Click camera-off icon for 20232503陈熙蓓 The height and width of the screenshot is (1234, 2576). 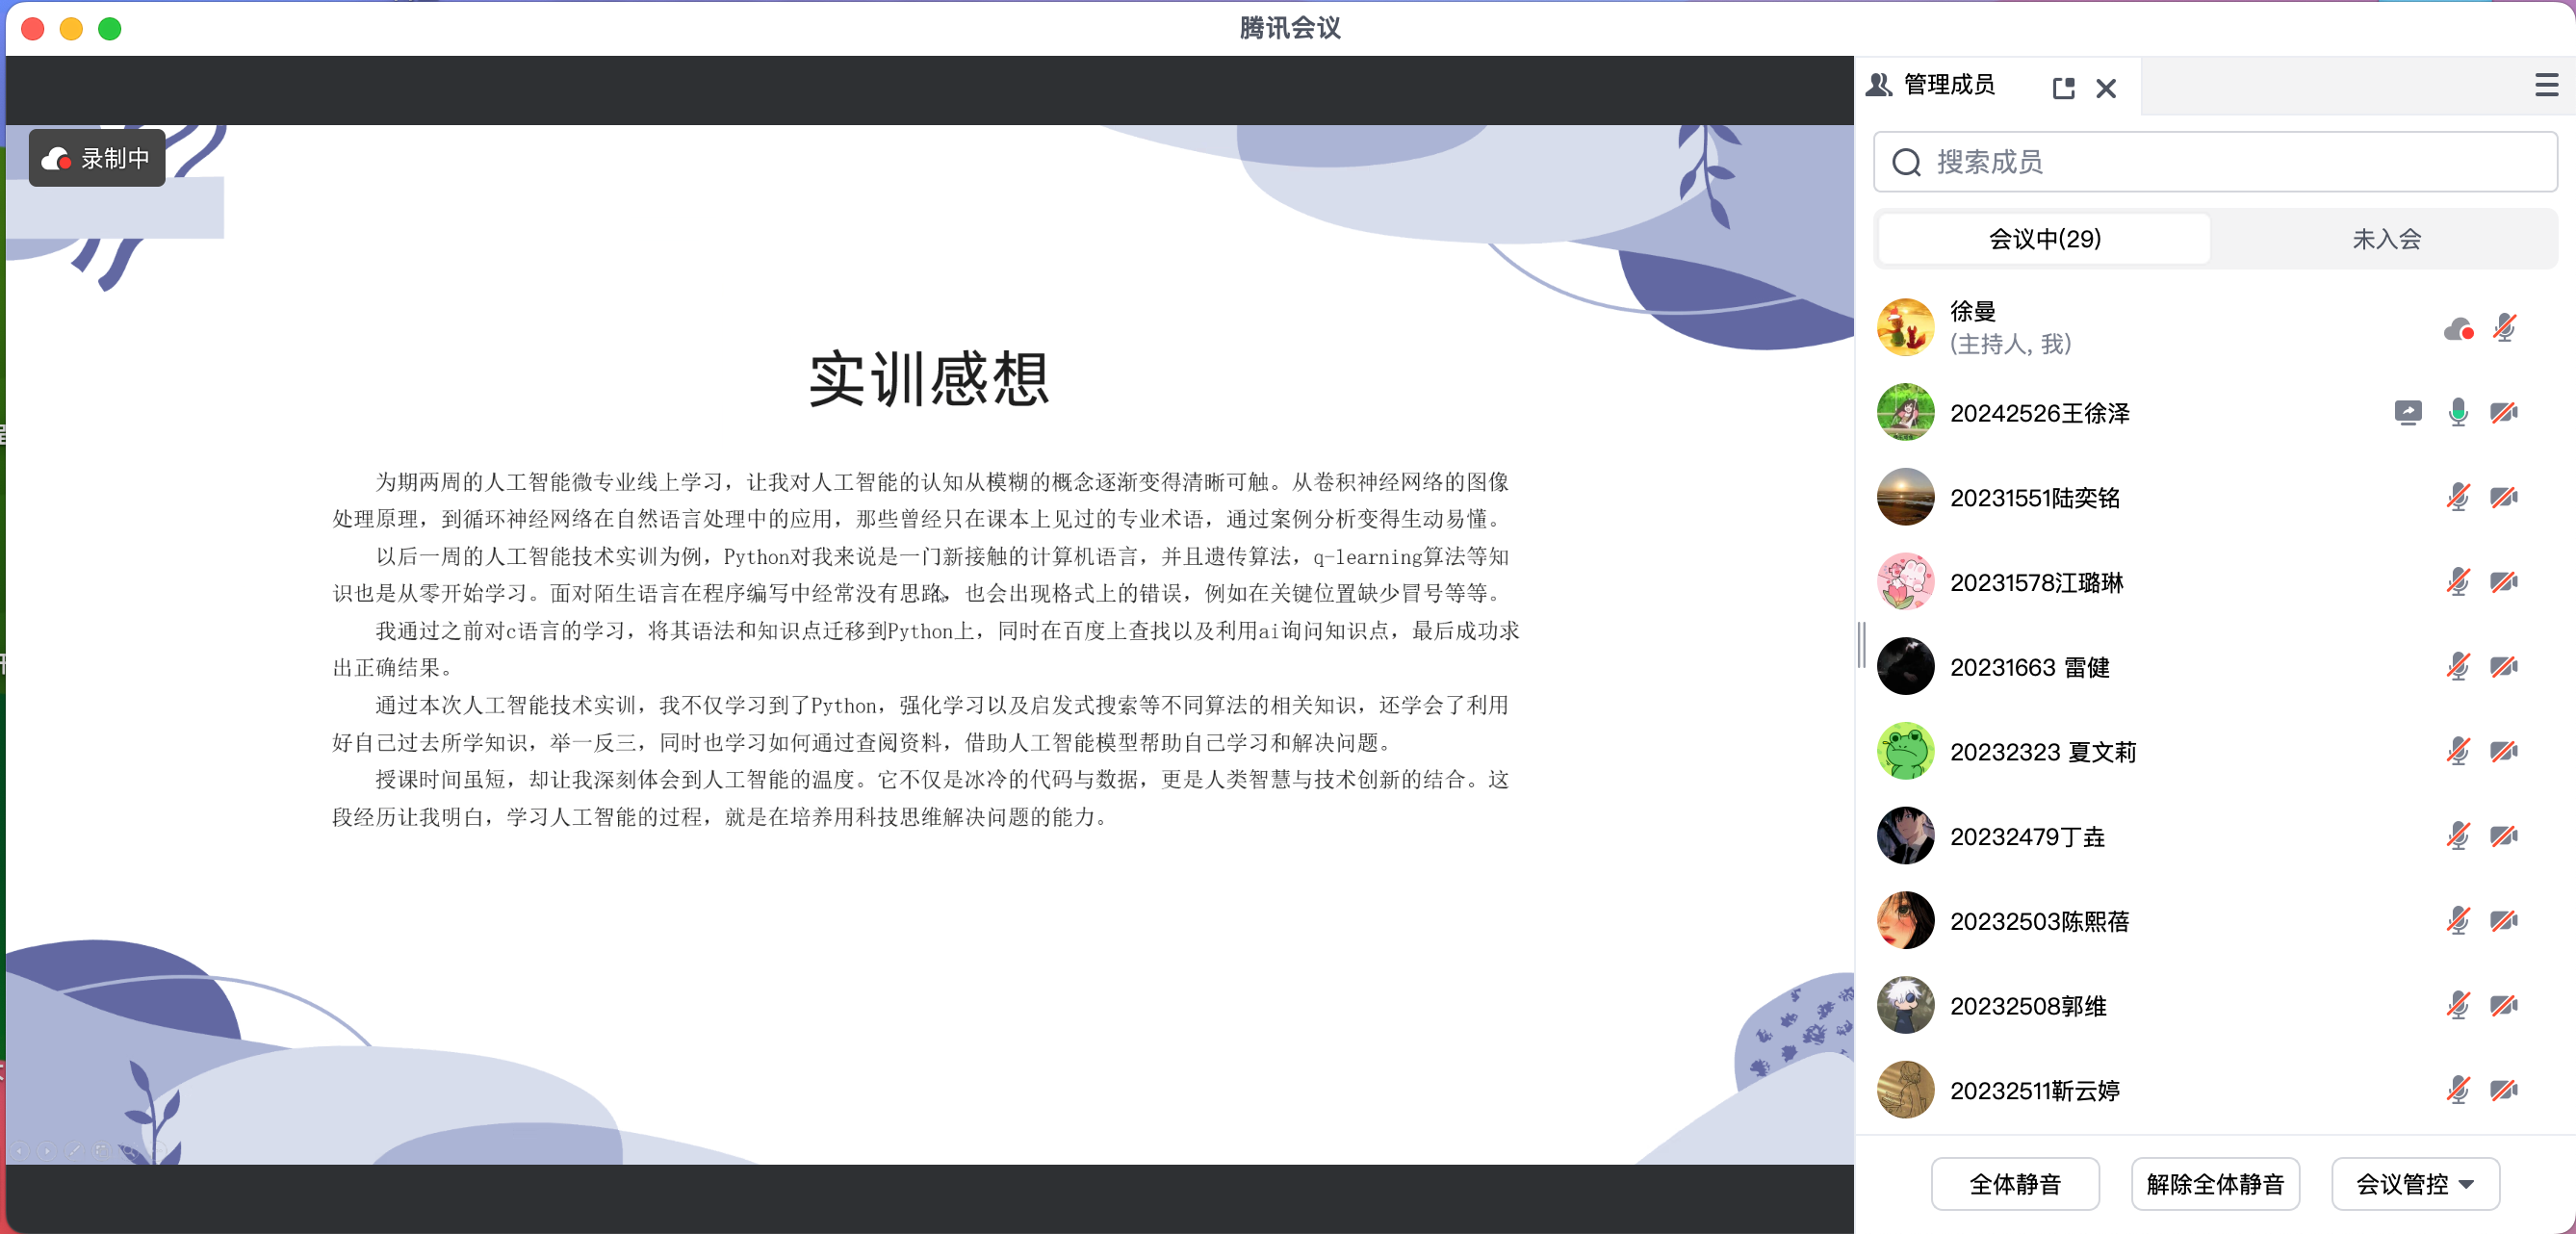tap(2503, 920)
